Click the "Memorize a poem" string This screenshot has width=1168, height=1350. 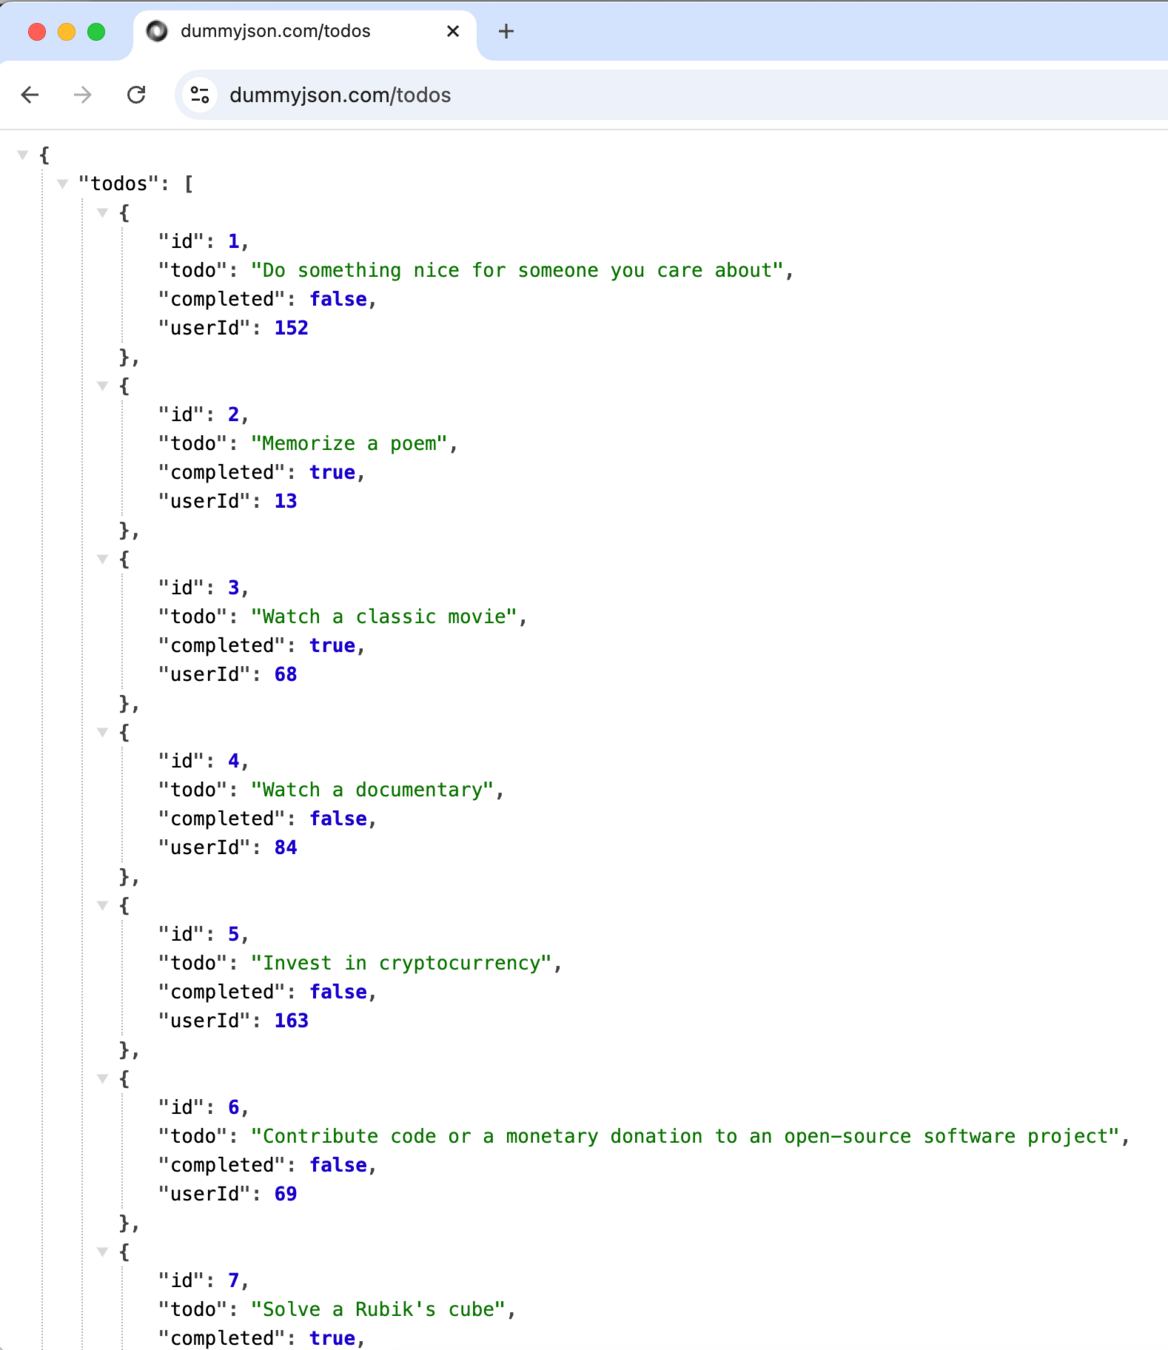pyautogui.click(x=349, y=443)
